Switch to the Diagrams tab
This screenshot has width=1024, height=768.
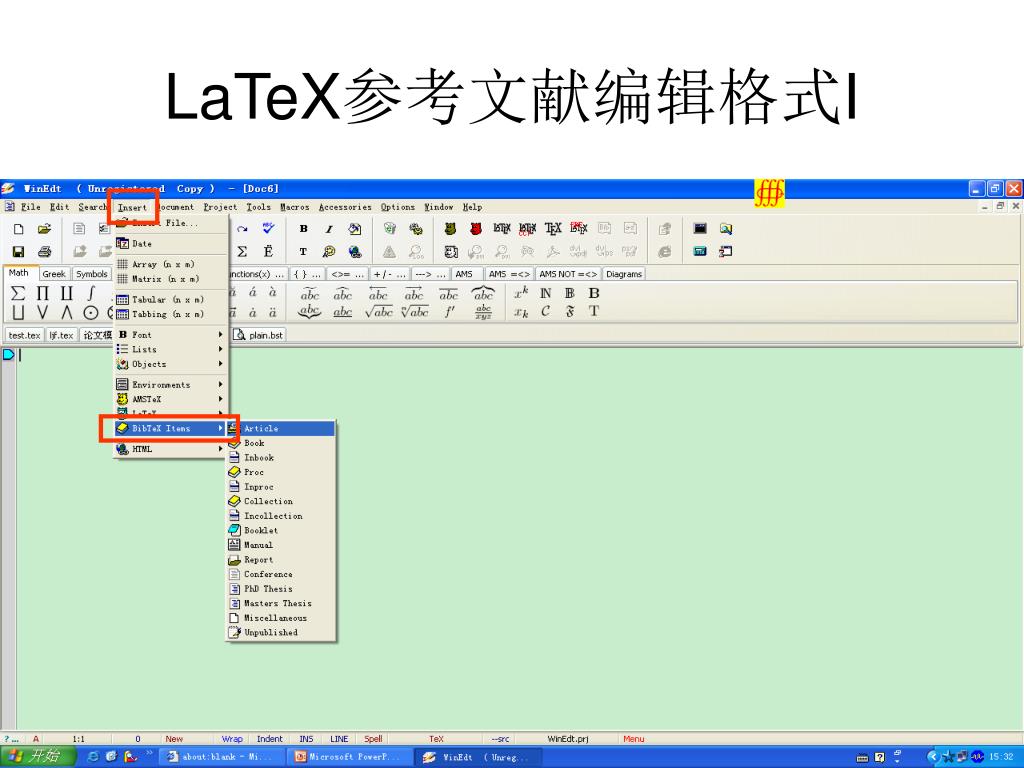(624, 274)
